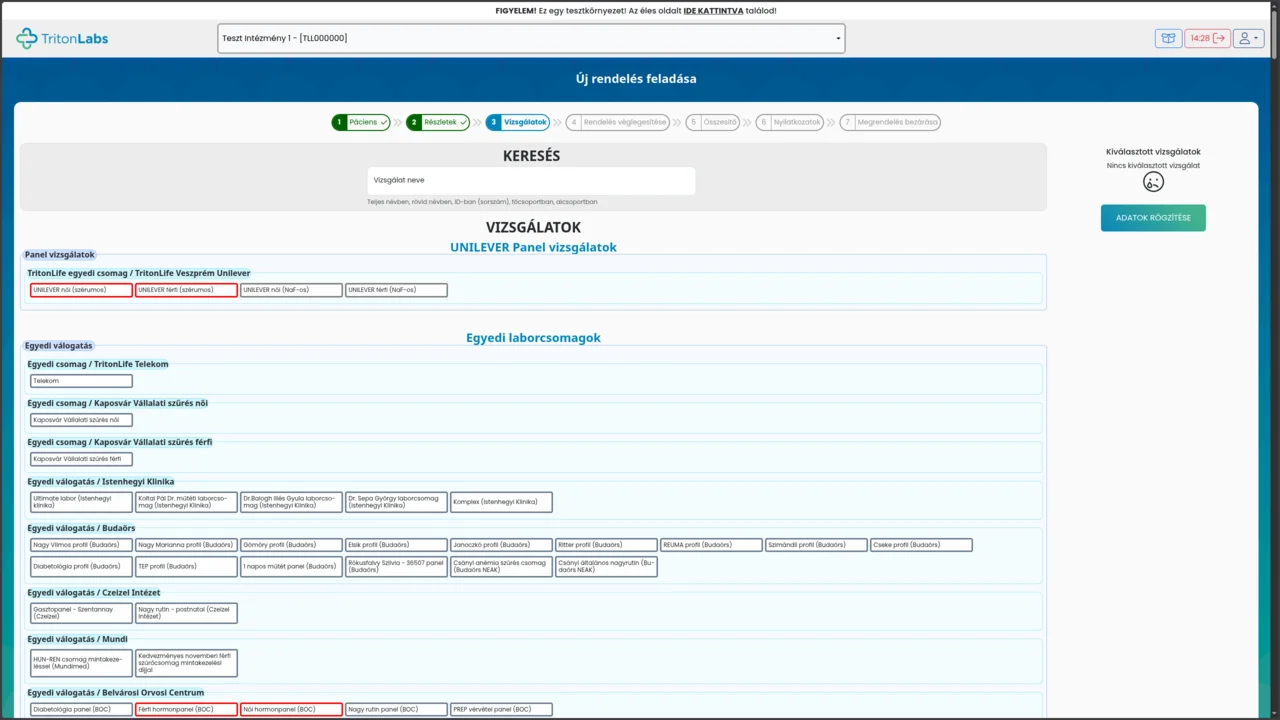Select step 3 Vizsgálatok
This screenshot has width=1280, height=720.
(x=518, y=122)
